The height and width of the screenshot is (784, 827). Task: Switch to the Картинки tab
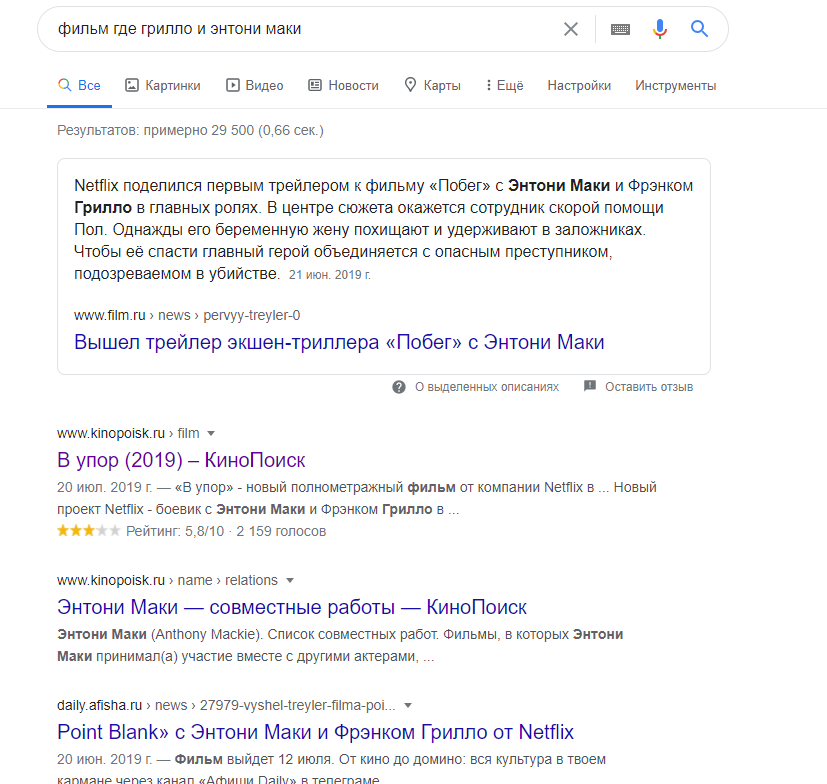162,85
